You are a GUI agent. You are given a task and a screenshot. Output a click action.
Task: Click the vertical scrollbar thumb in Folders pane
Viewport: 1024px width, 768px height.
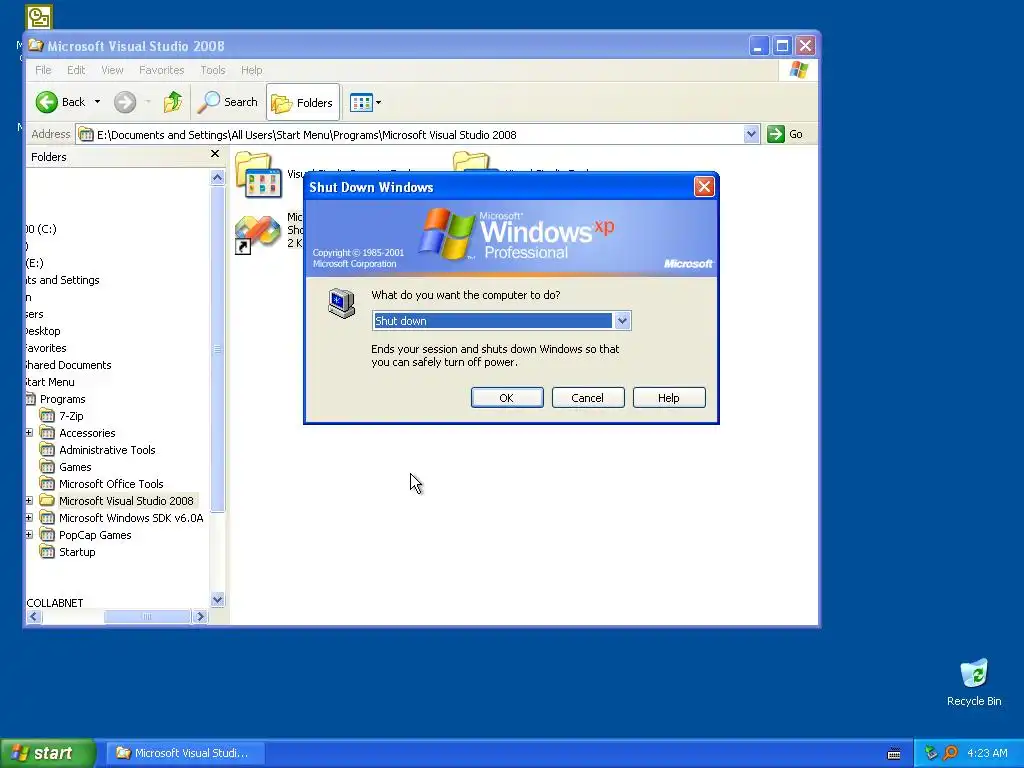tap(217, 349)
